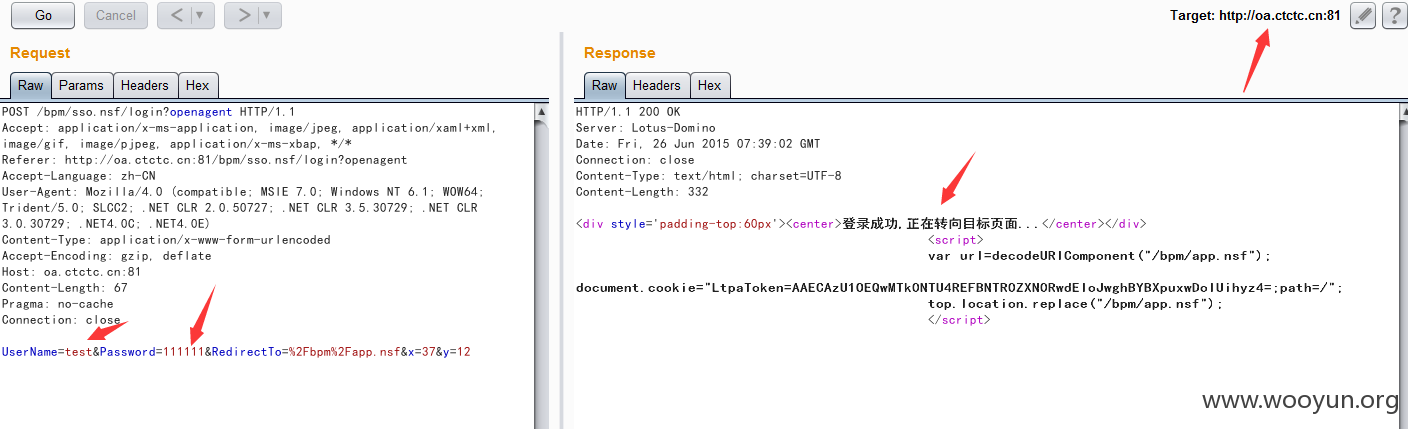This screenshot has width=1408, height=429.
Task: Click the request Content-Type urlencoded header
Action: (x=166, y=240)
